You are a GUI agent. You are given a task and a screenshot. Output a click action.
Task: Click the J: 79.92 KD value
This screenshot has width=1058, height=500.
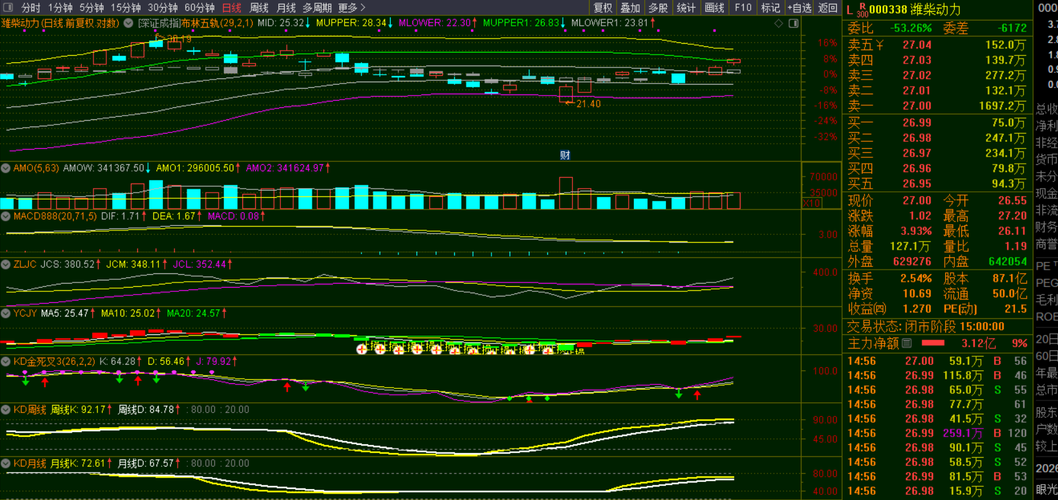click(x=217, y=361)
